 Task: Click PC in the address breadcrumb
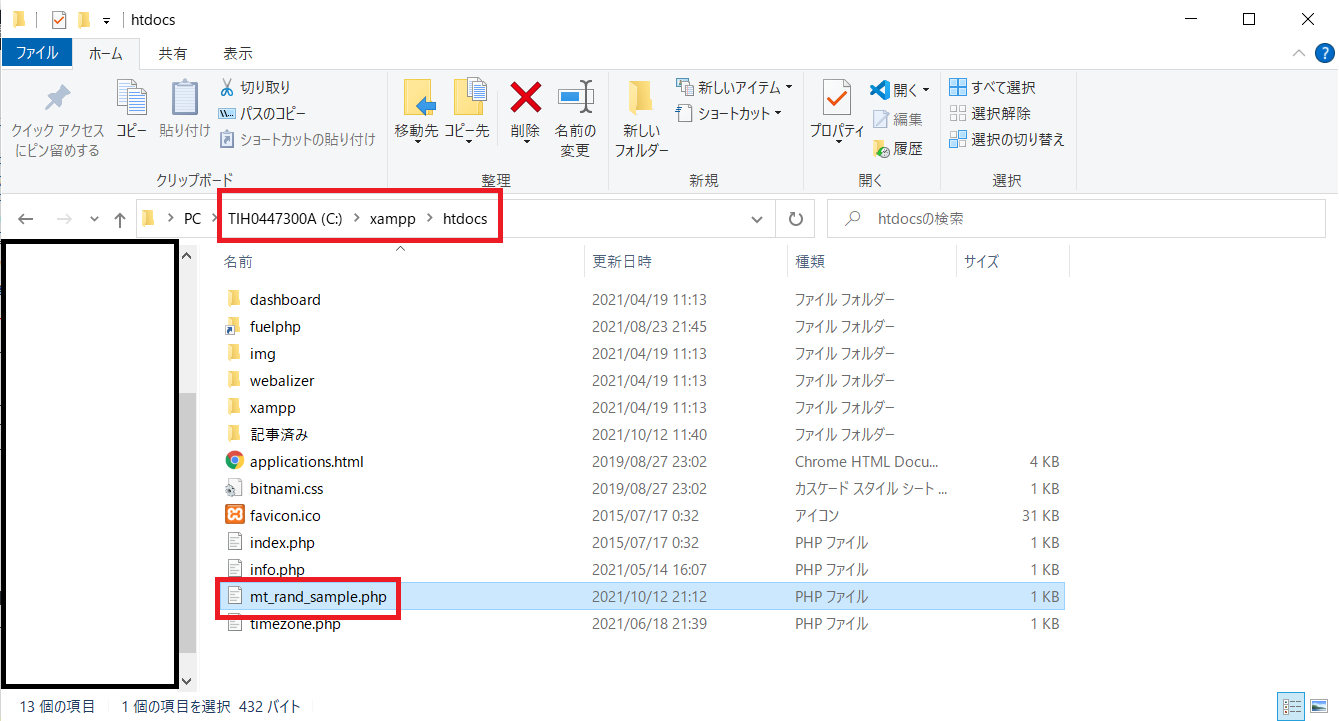coord(192,219)
